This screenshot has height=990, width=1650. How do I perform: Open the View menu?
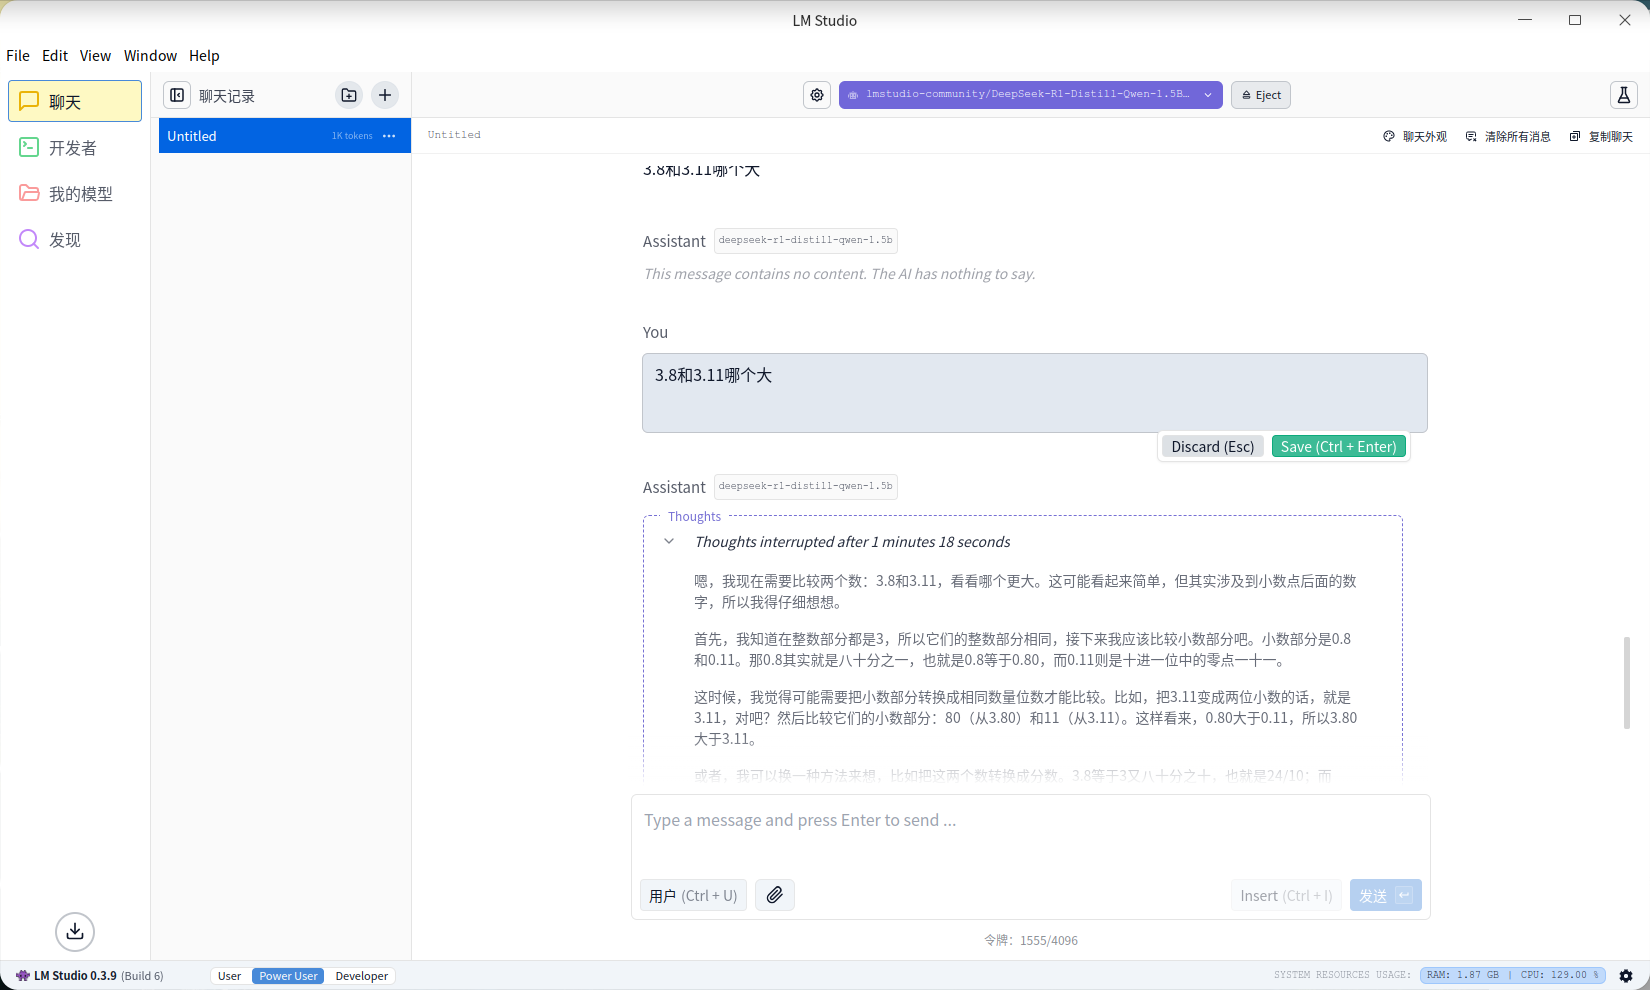click(x=95, y=56)
